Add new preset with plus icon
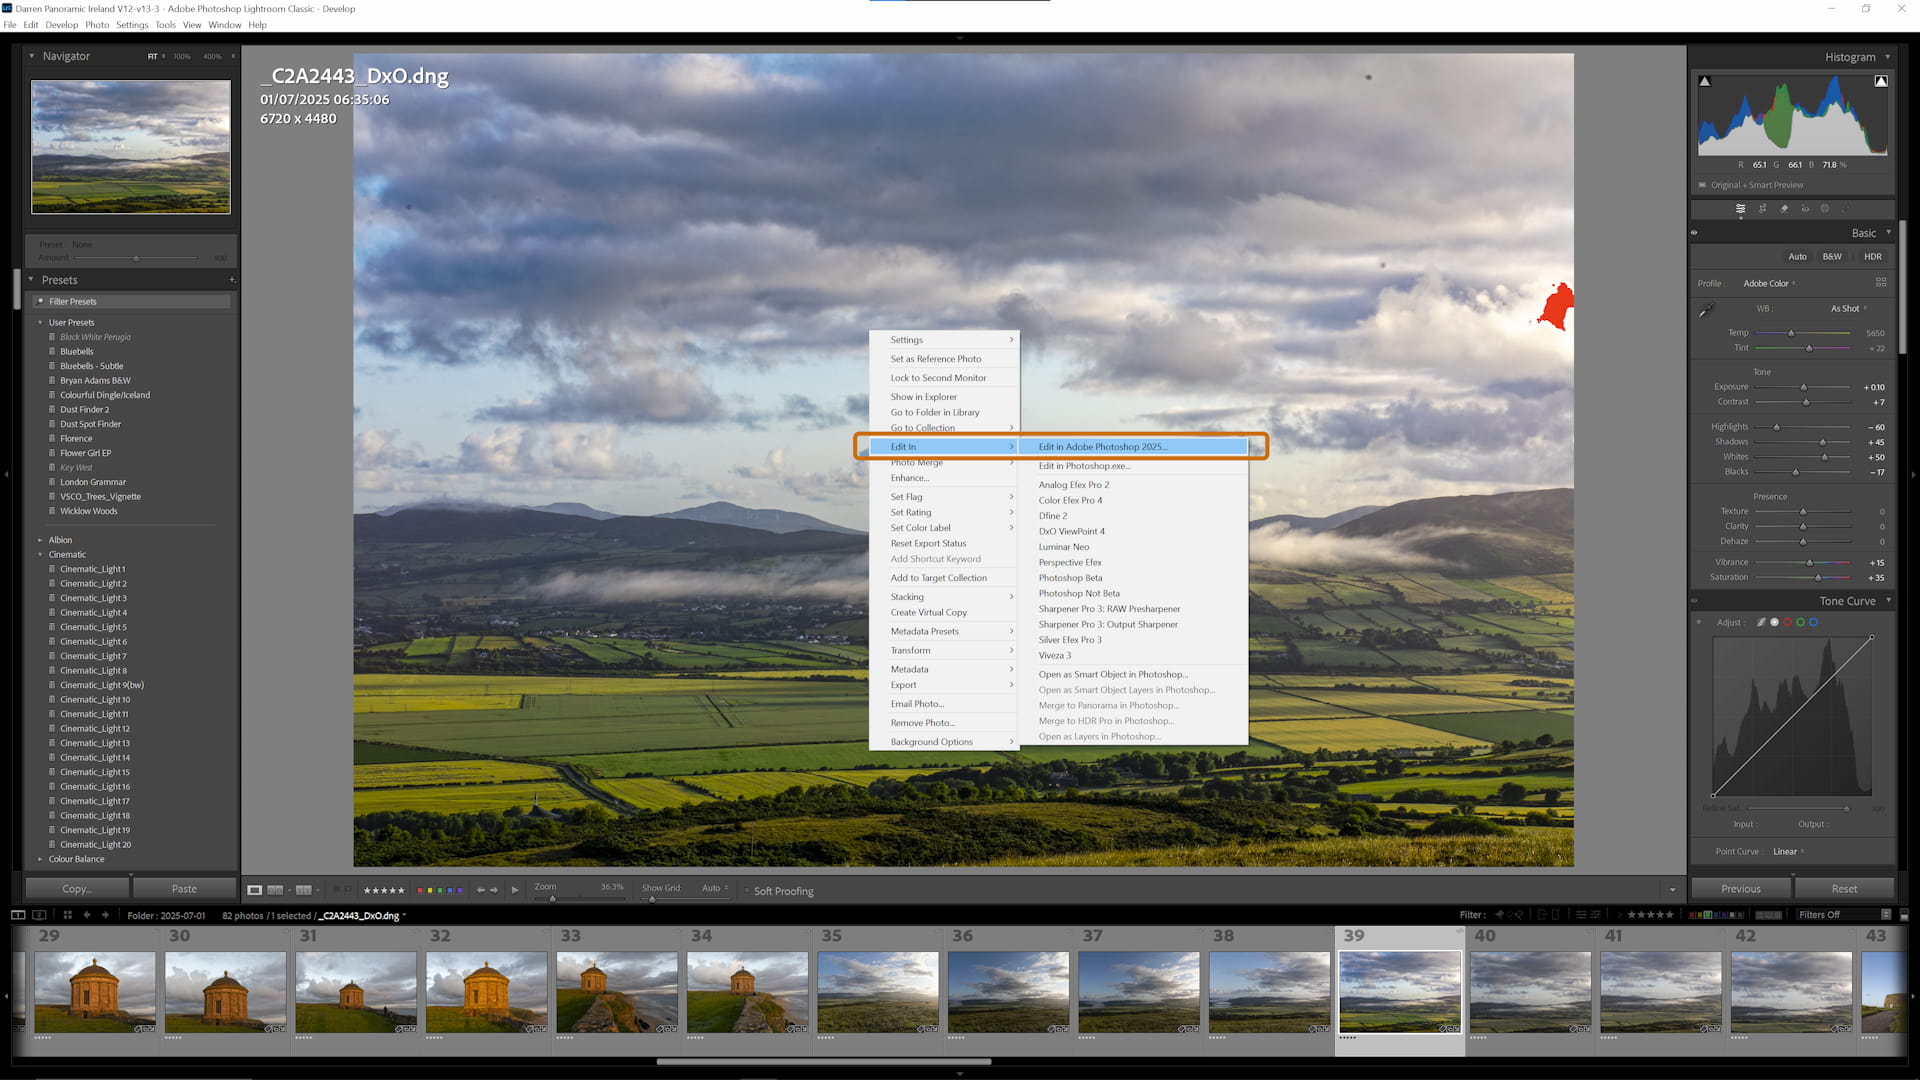Screen dimensions: 1920x1080 [x=232, y=280]
